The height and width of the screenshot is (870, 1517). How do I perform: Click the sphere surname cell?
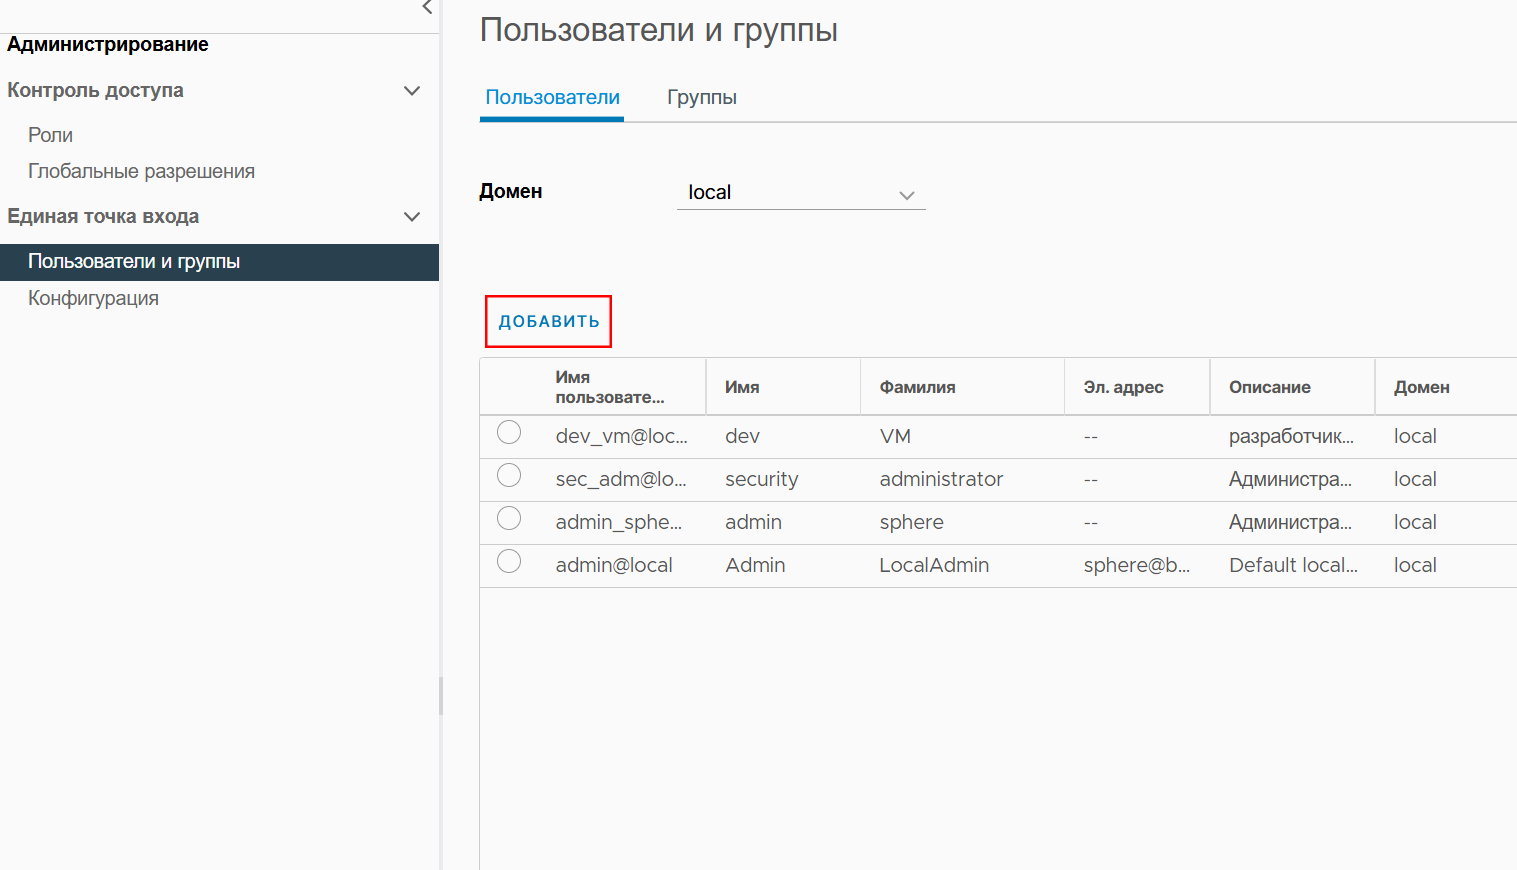click(x=911, y=523)
